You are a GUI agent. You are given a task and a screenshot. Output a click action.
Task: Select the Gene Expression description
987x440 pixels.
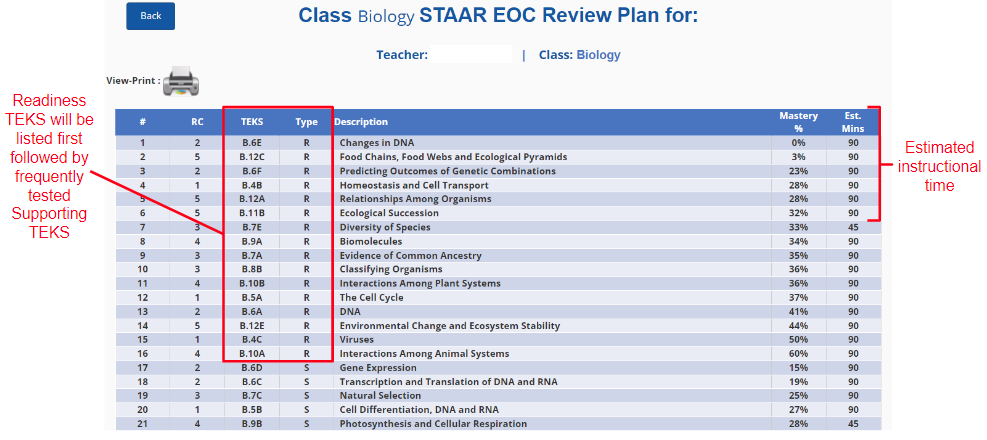[x=378, y=368]
